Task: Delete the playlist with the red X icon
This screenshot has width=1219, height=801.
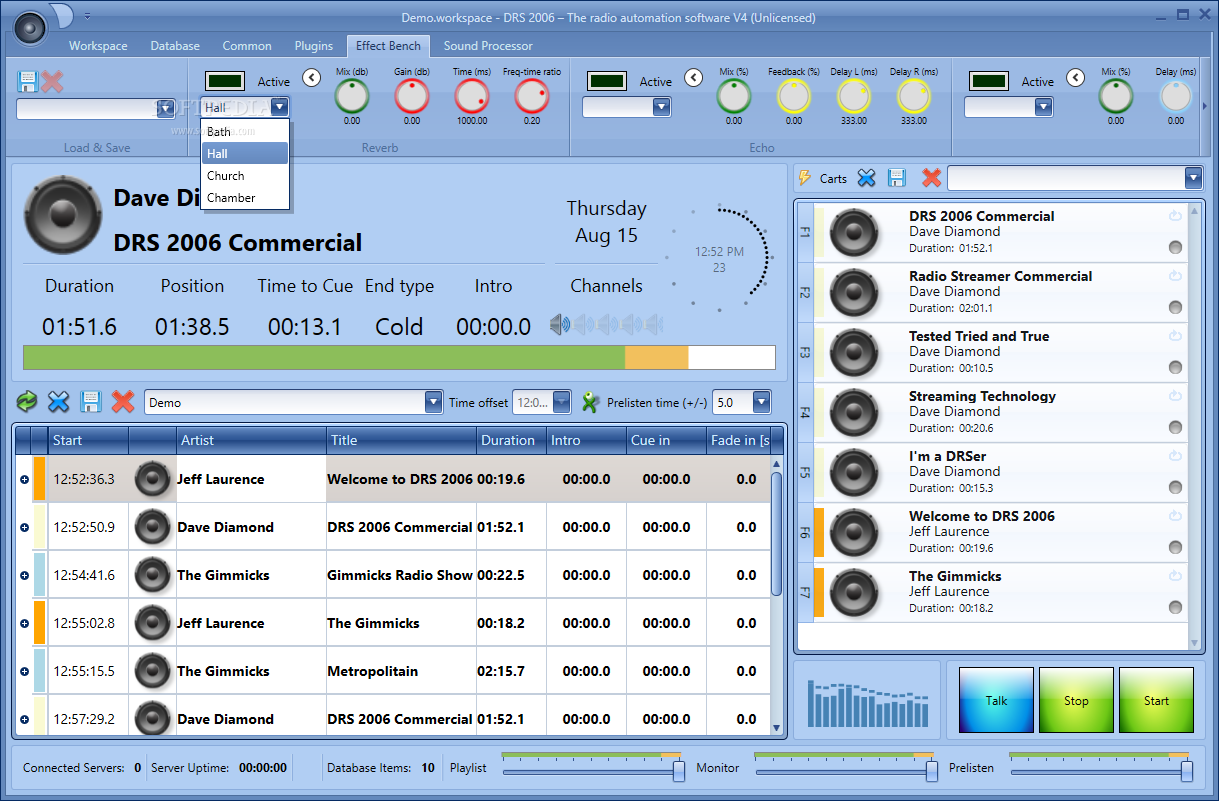Action: pyautogui.click(x=123, y=402)
